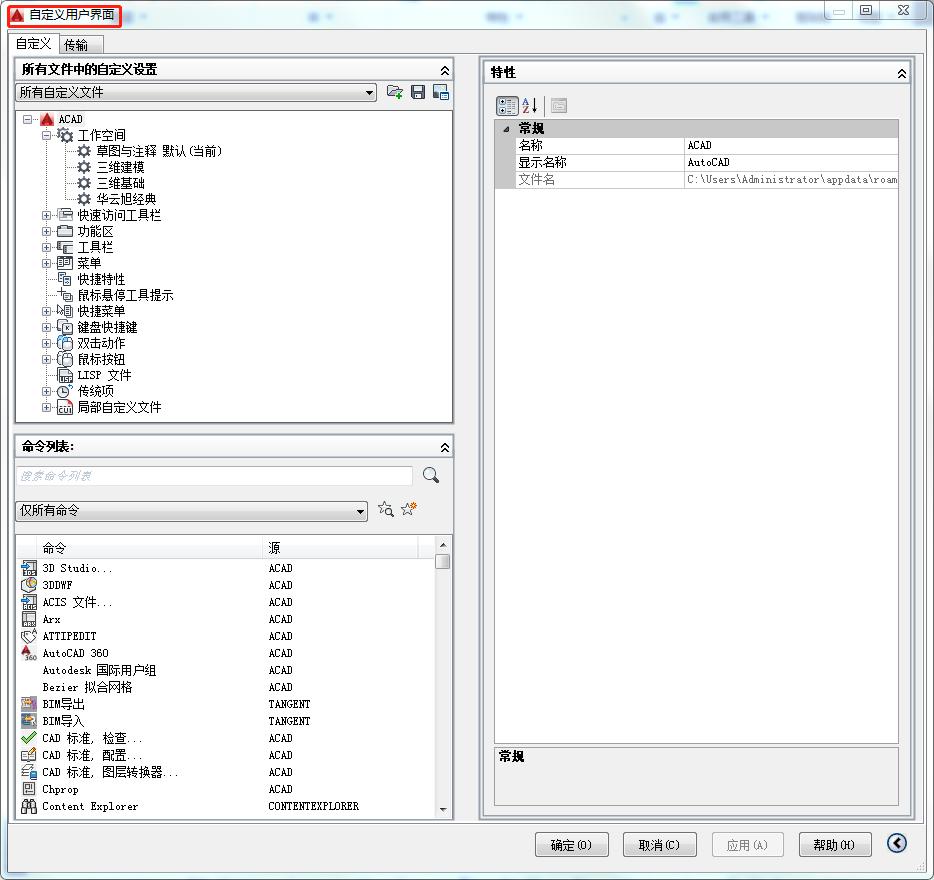Click the 确定 button

tap(571, 843)
